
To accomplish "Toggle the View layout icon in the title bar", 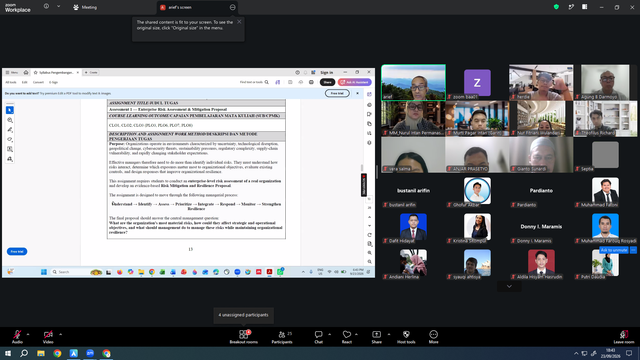I will click(x=585, y=7).
